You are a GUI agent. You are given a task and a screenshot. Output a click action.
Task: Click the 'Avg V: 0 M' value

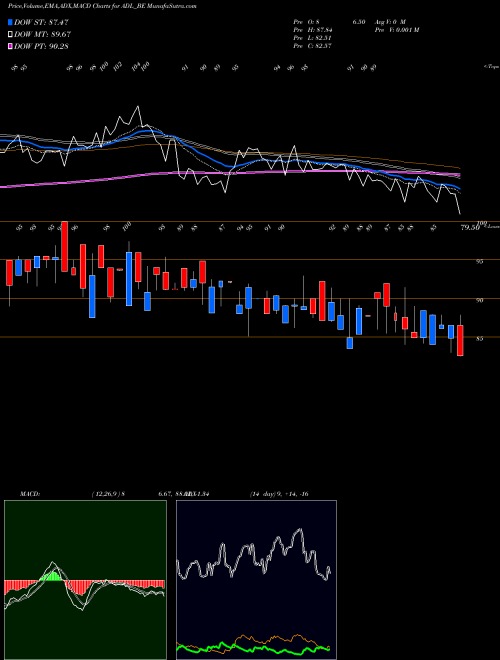[390, 22]
